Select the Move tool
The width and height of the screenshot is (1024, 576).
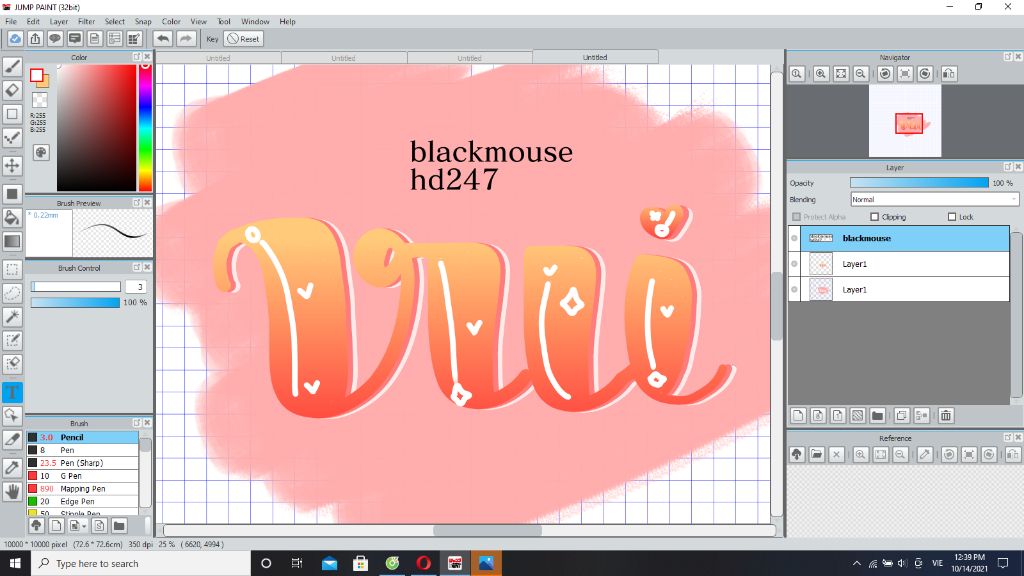[x=12, y=165]
